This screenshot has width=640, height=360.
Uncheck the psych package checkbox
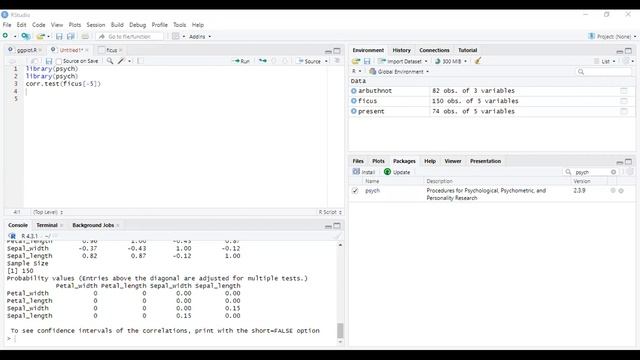click(x=355, y=191)
